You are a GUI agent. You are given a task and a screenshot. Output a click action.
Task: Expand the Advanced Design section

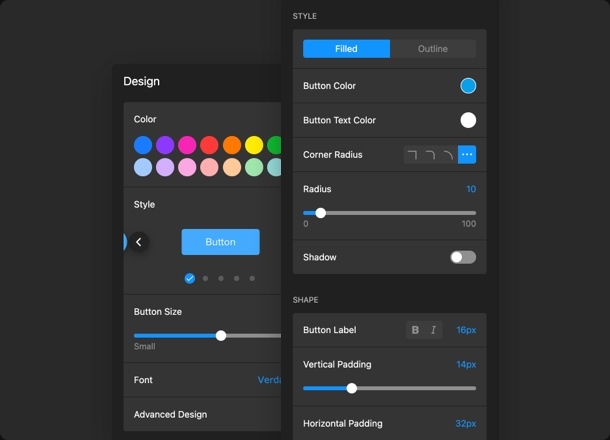click(200, 414)
